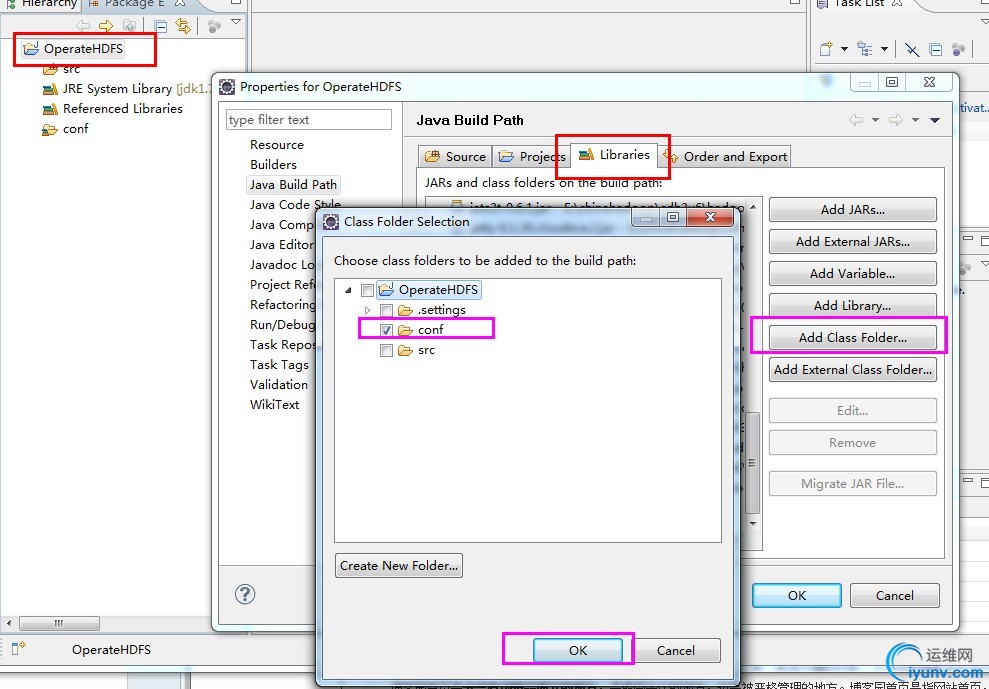Click the Up folder icon in Package Explorer toolbar

[129, 26]
